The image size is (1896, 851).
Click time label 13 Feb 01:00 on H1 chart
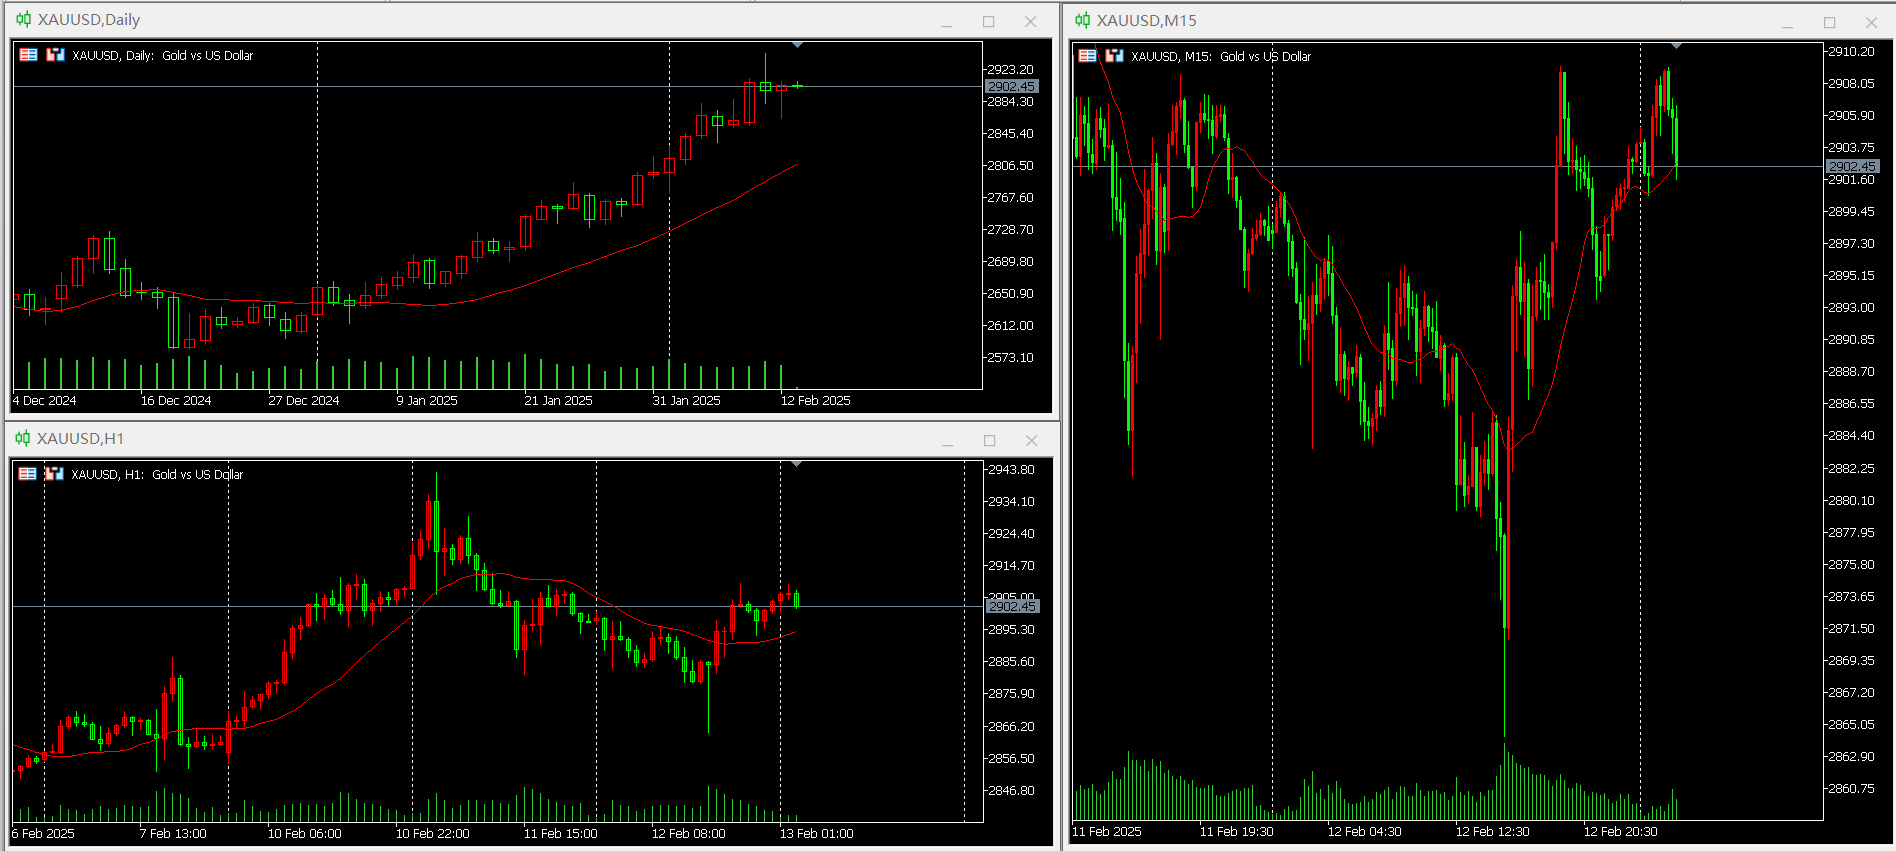tap(816, 834)
